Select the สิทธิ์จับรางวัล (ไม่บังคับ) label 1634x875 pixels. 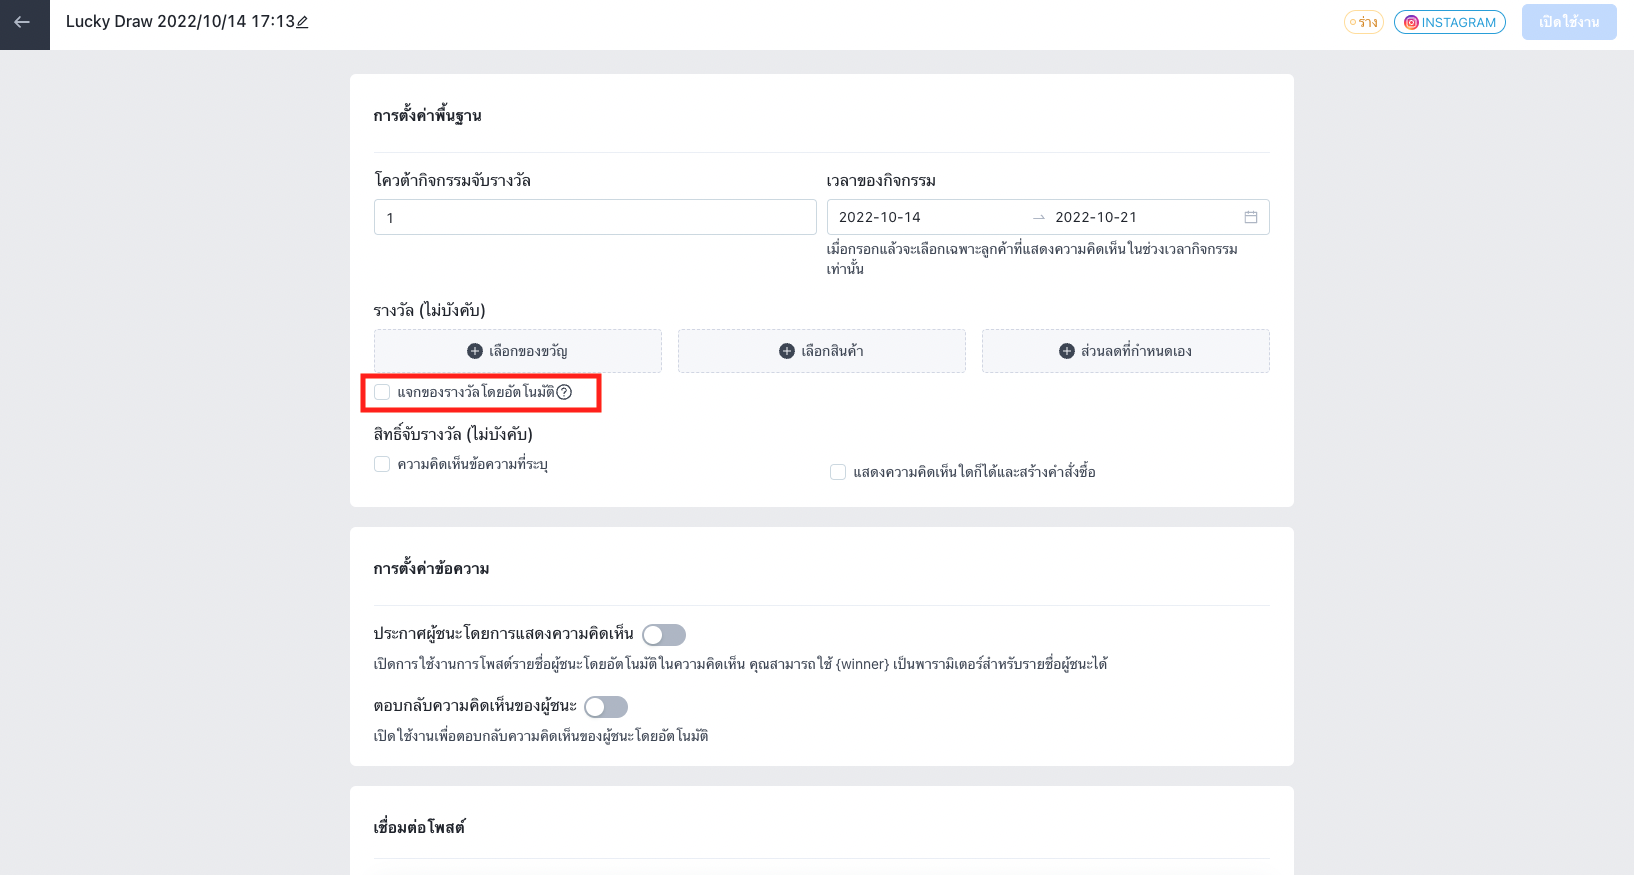point(453,434)
